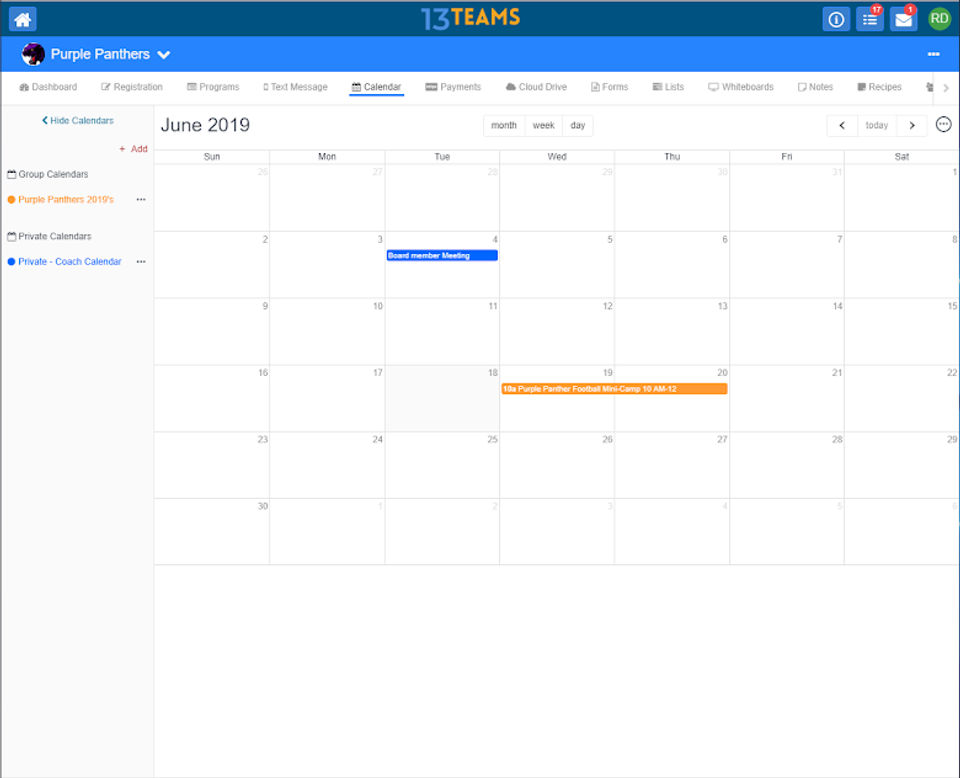
Task: Go to the next month arrow
Action: tap(912, 125)
